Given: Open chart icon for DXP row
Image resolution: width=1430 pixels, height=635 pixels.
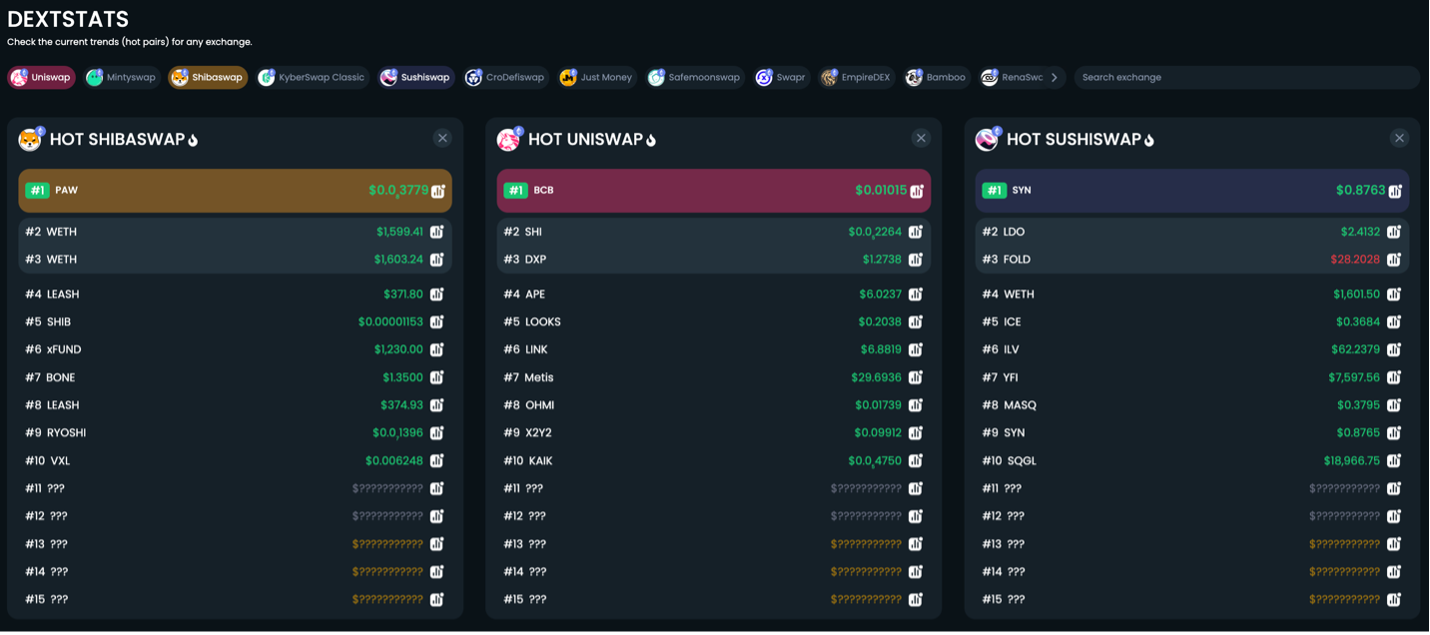Looking at the screenshot, I should (915, 259).
